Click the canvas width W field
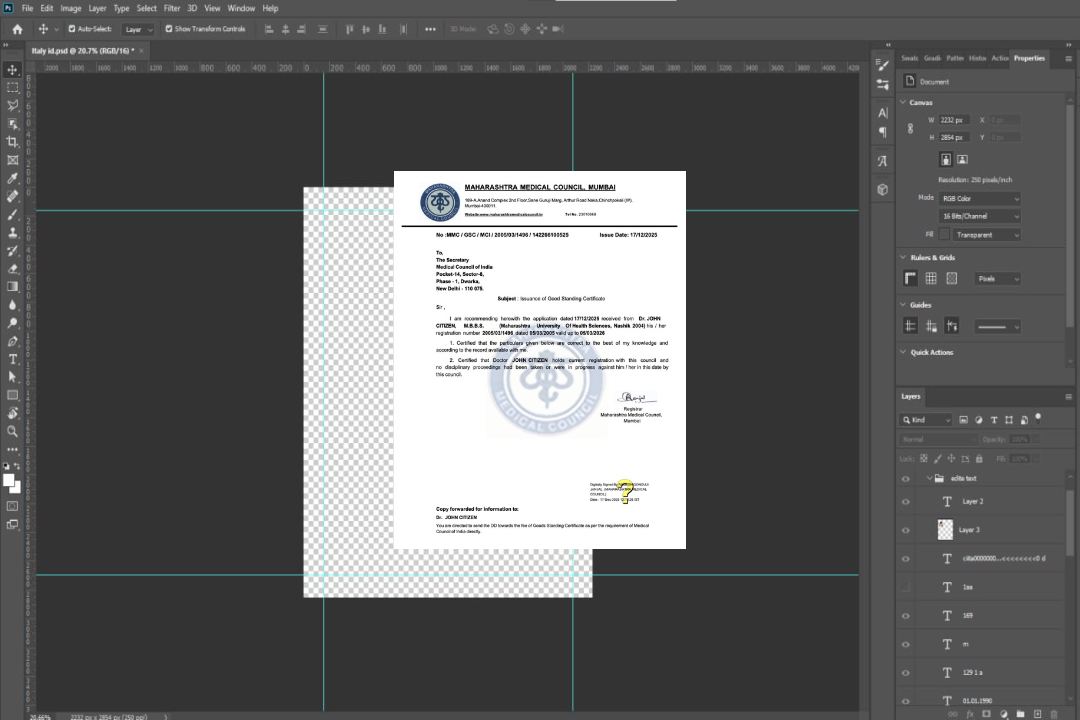 click(955, 120)
